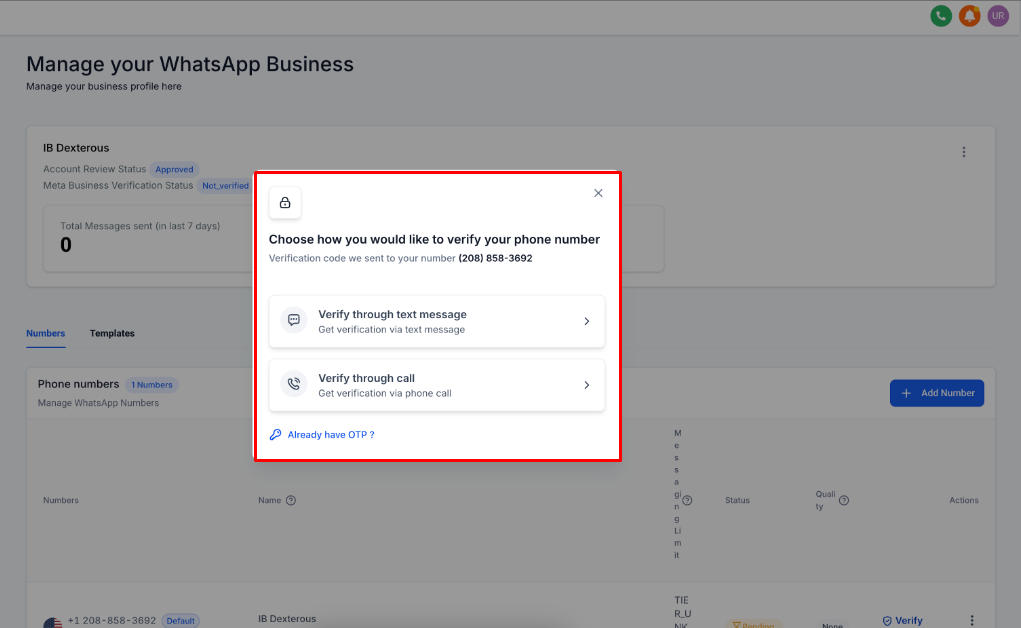The width and height of the screenshot is (1021, 628).
Task: Expand Verify through call chevron
Action: click(x=586, y=385)
